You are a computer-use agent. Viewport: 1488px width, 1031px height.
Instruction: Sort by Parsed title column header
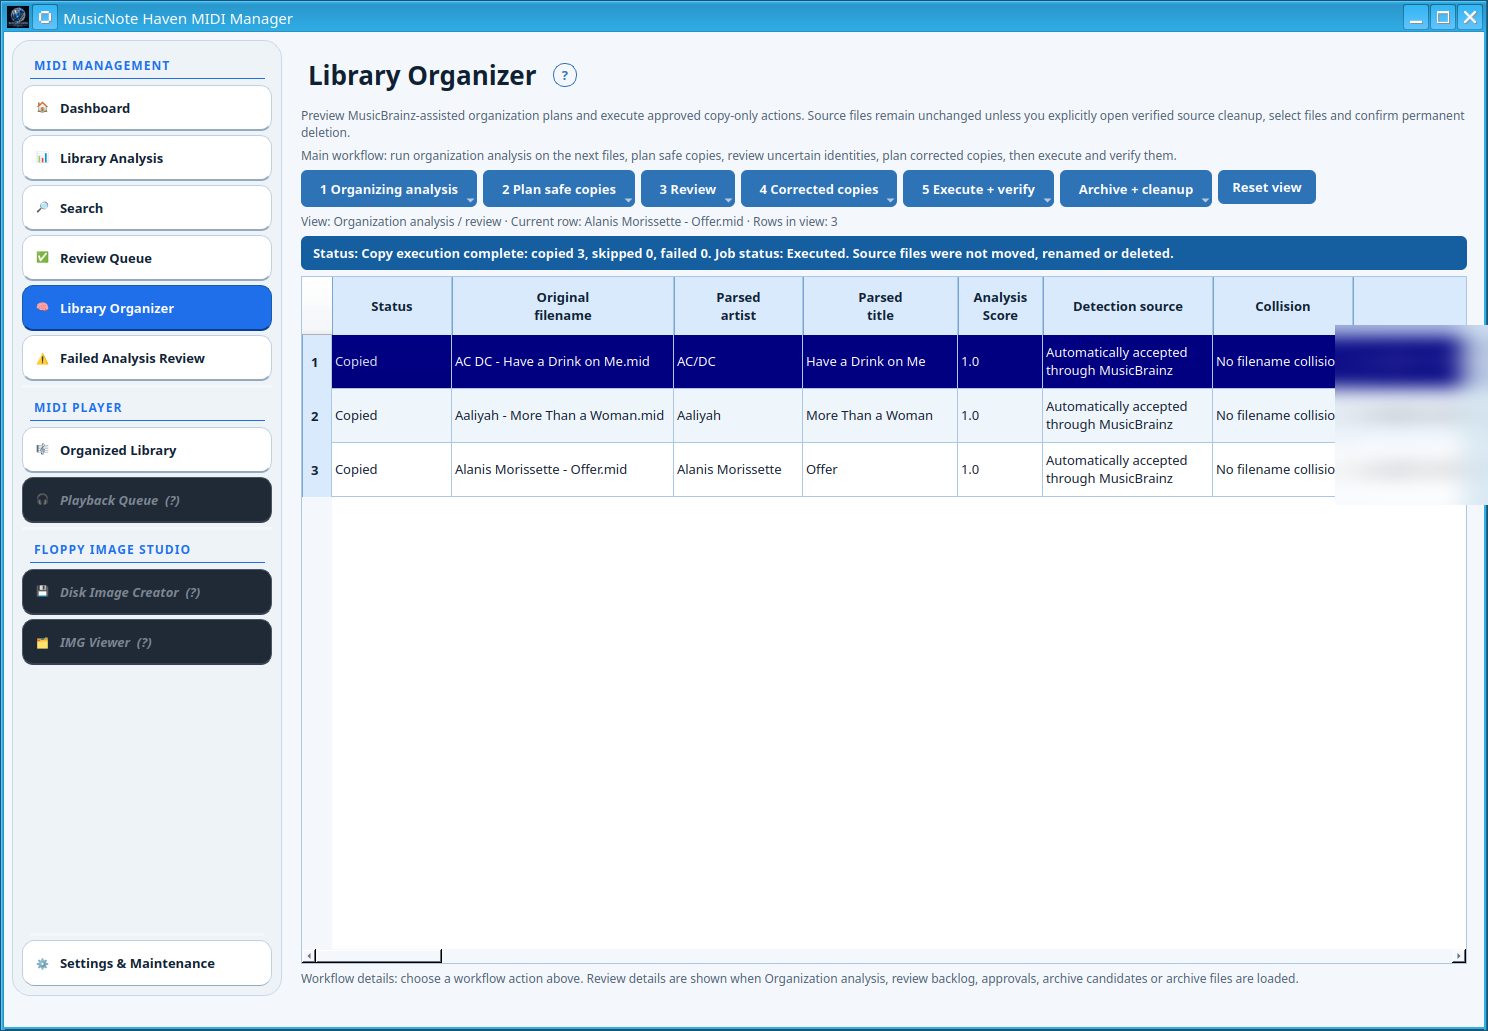[x=880, y=306]
